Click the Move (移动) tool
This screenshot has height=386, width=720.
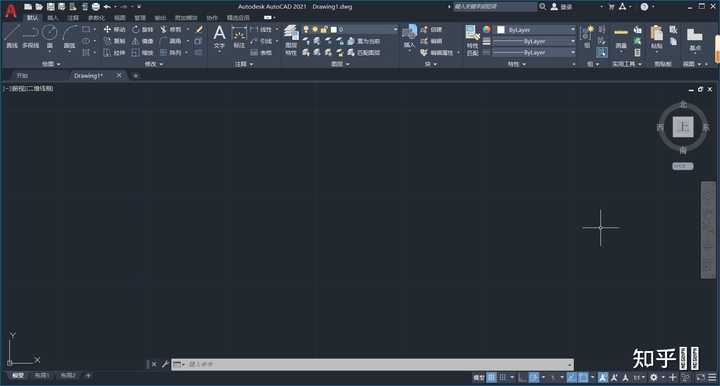coord(114,29)
